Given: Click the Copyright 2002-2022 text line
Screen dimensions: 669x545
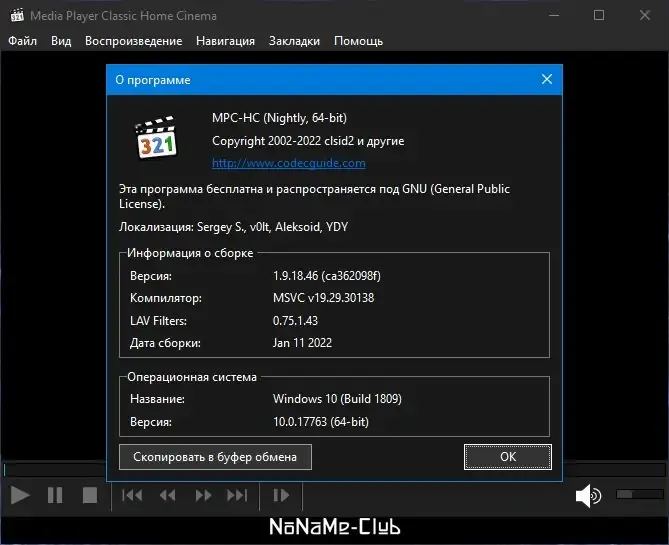Looking at the screenshot, I should [308, 141].
